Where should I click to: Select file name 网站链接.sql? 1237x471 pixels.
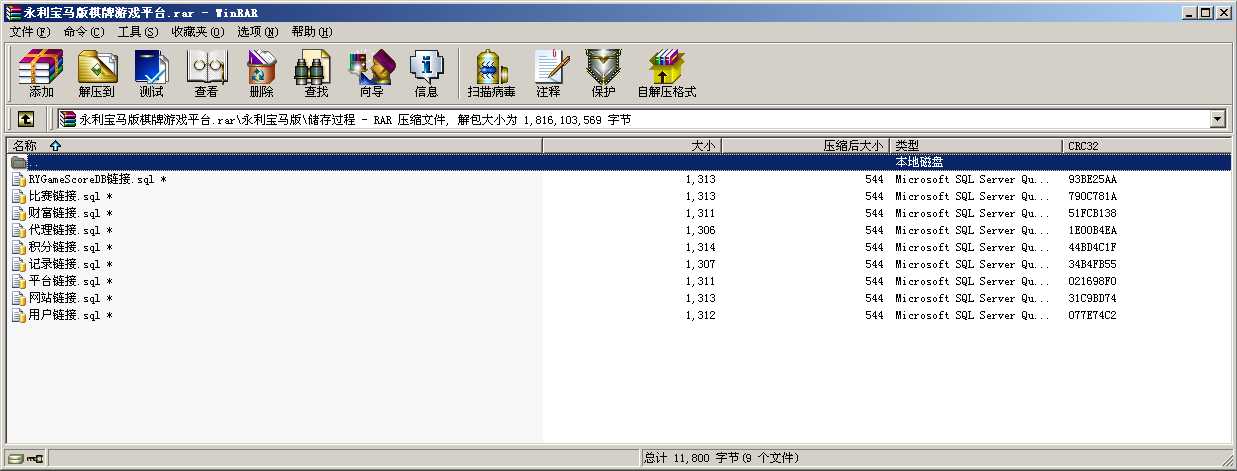click(x=70, y=298)
